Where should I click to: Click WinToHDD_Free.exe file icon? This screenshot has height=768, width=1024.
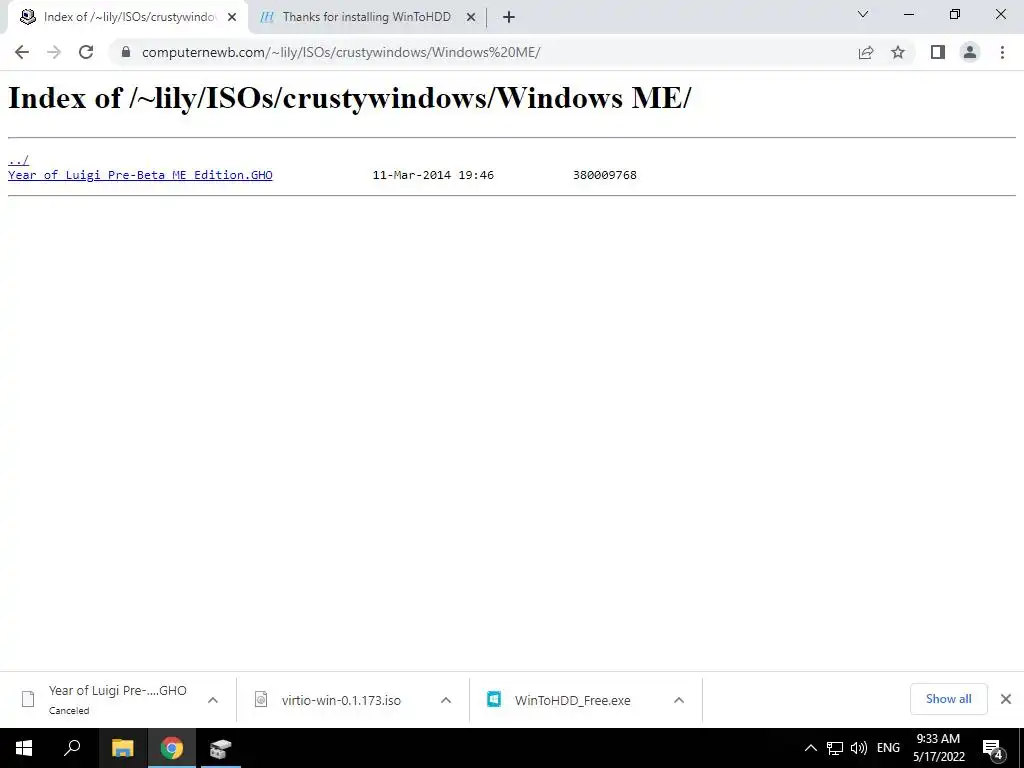click(494, 699)
